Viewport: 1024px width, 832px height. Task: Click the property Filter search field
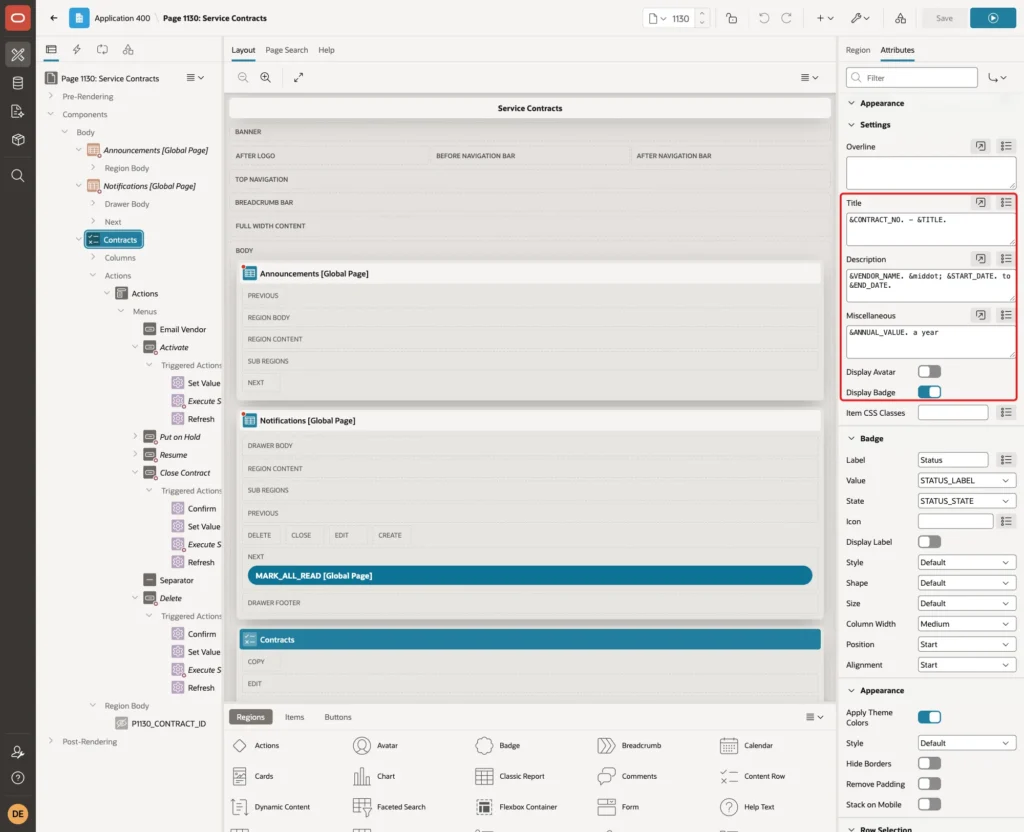[911, 78]
